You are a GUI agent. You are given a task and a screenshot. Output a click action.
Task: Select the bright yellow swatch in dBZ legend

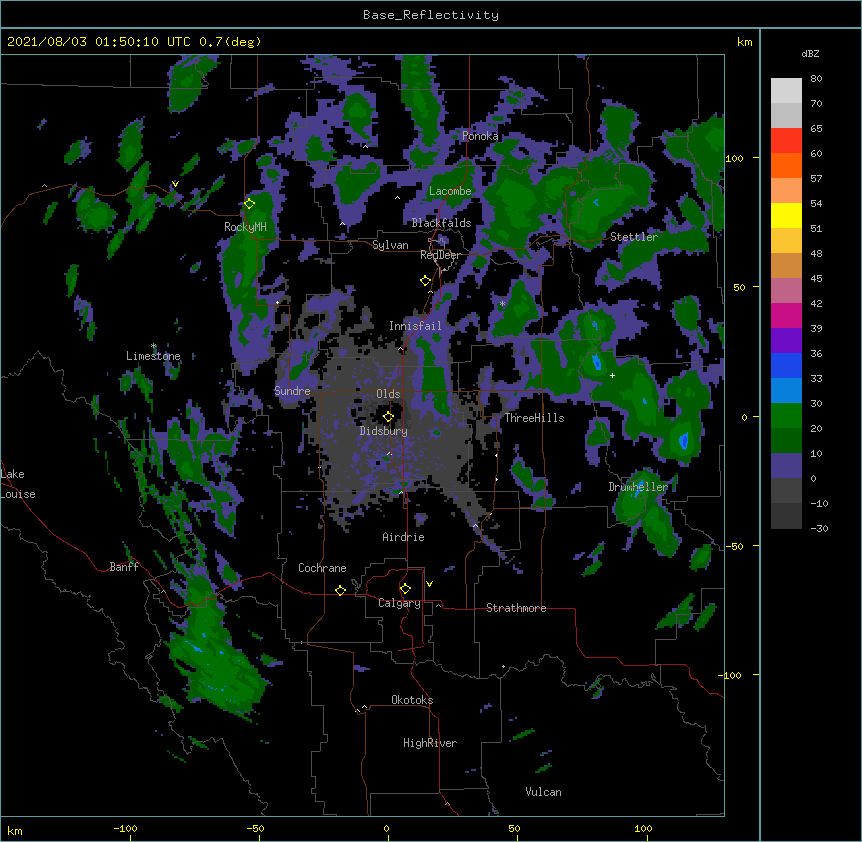tap(786, 215)
